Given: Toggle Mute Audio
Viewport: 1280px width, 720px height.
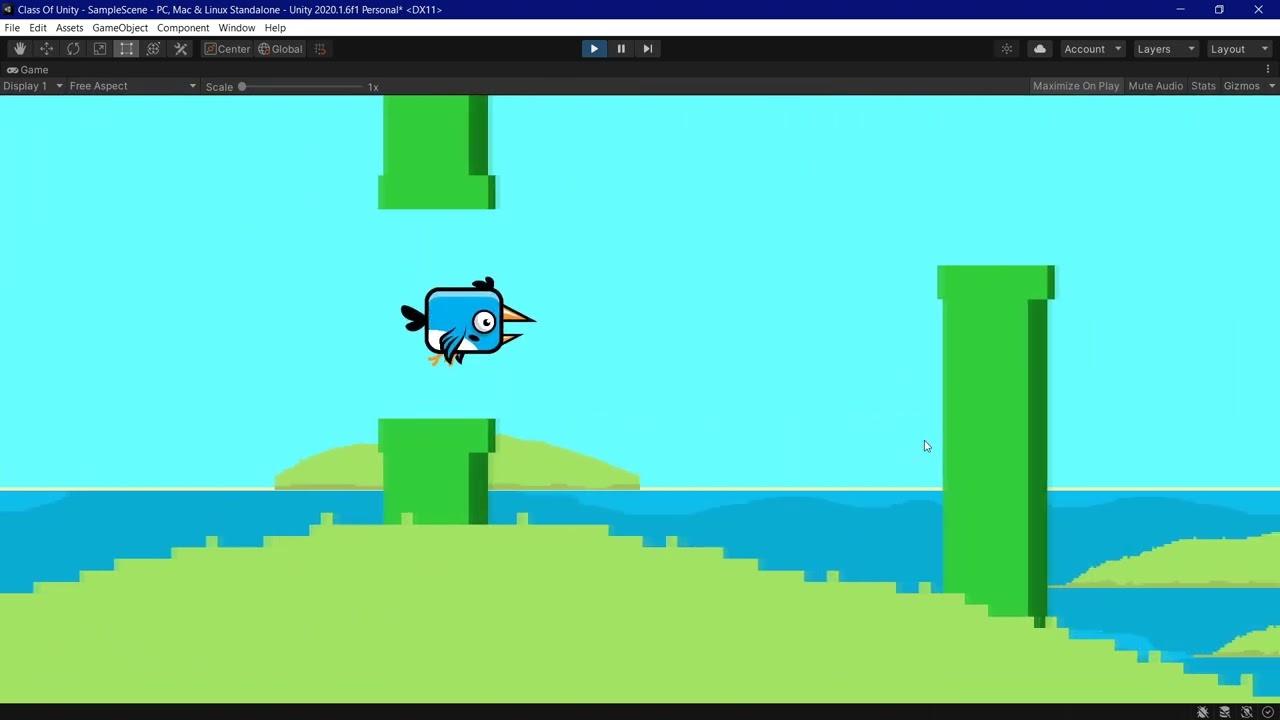Looking at the screenshot, I should pyautogui.click(x=1155, y=86).
